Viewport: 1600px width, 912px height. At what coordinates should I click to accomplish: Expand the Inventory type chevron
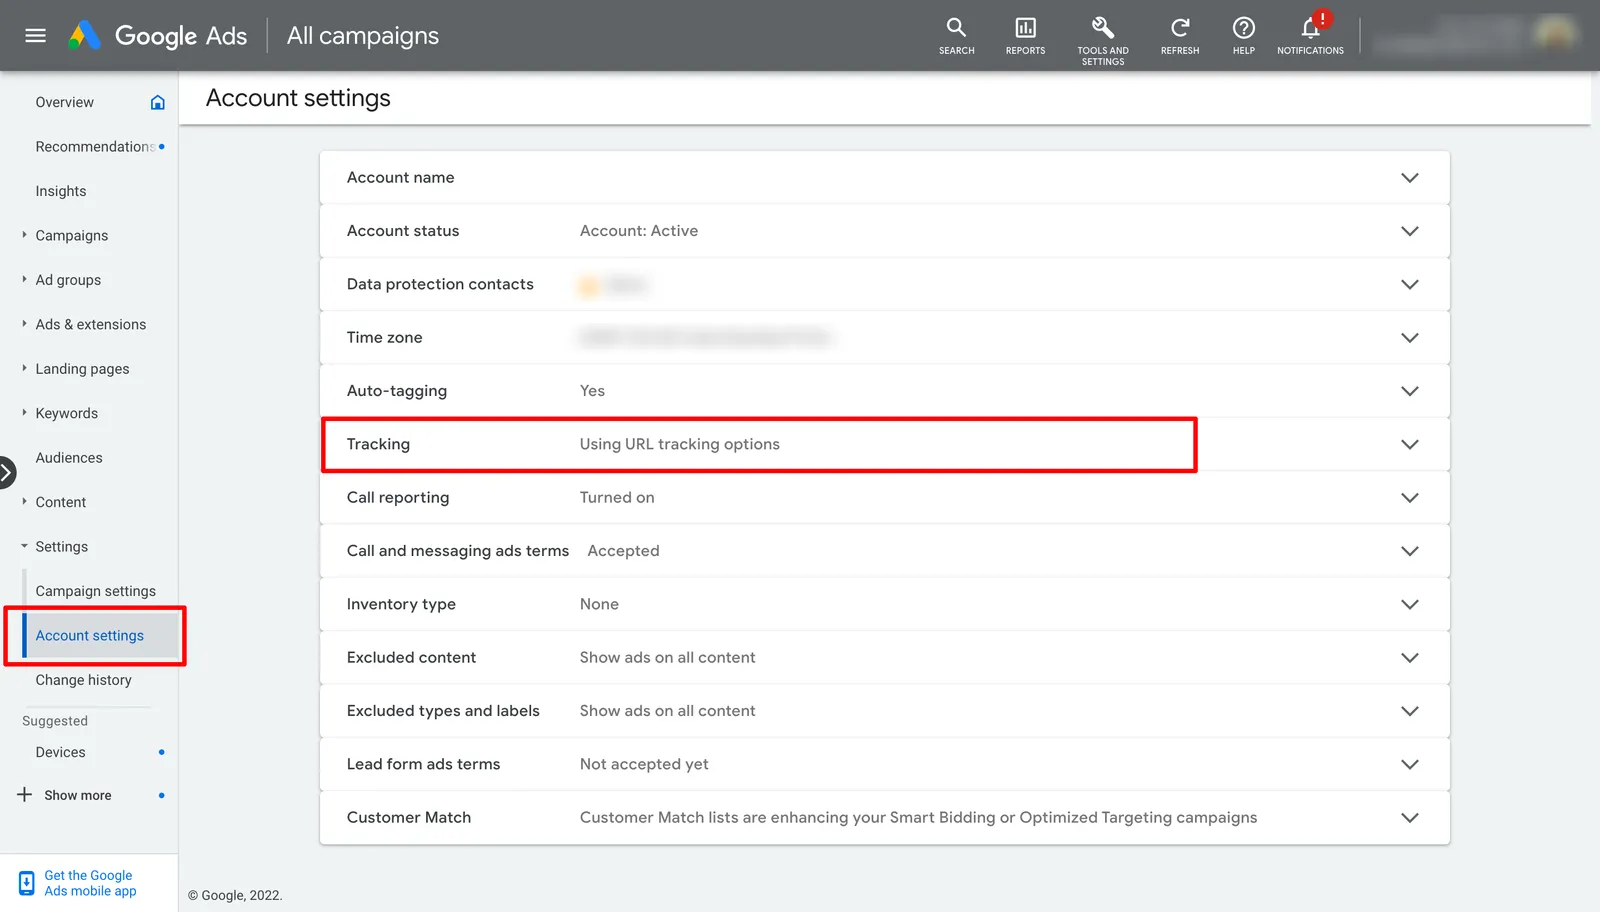click(x=1410, y=604)
